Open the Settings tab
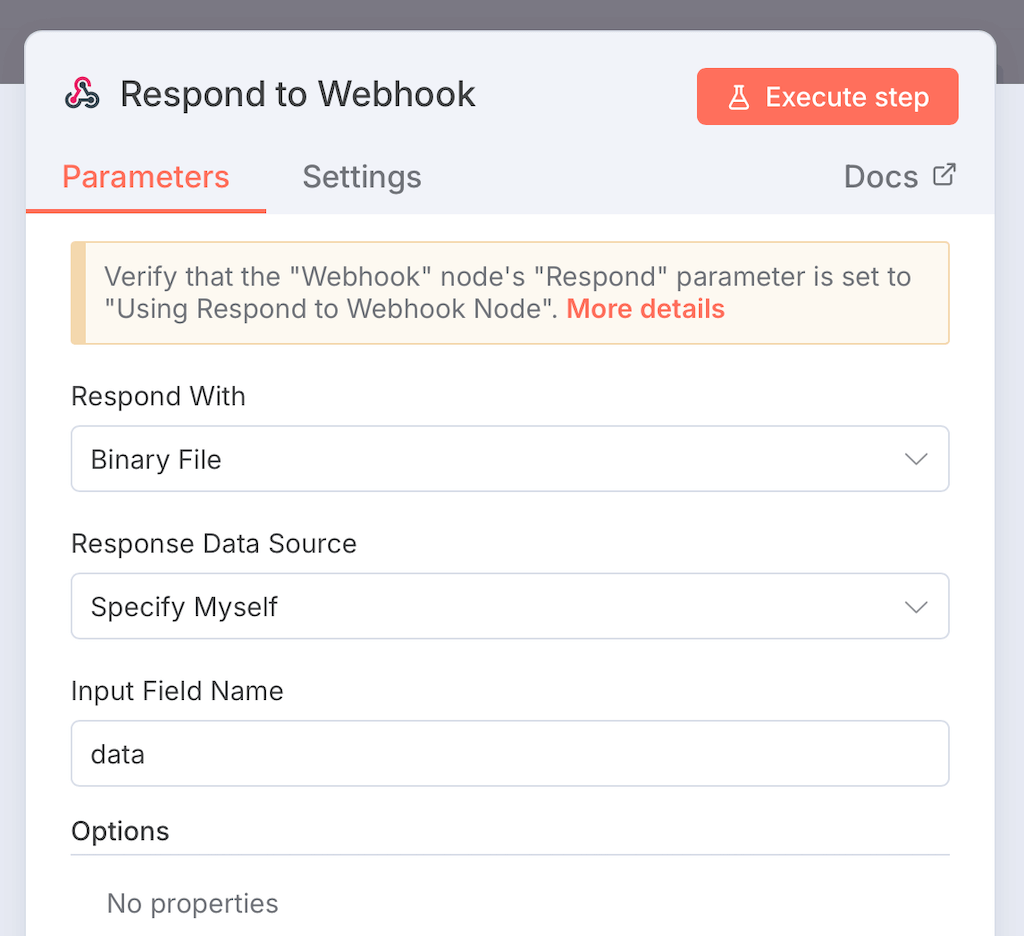This screenshot has height=936, width=1024. [x=362, y=177]
